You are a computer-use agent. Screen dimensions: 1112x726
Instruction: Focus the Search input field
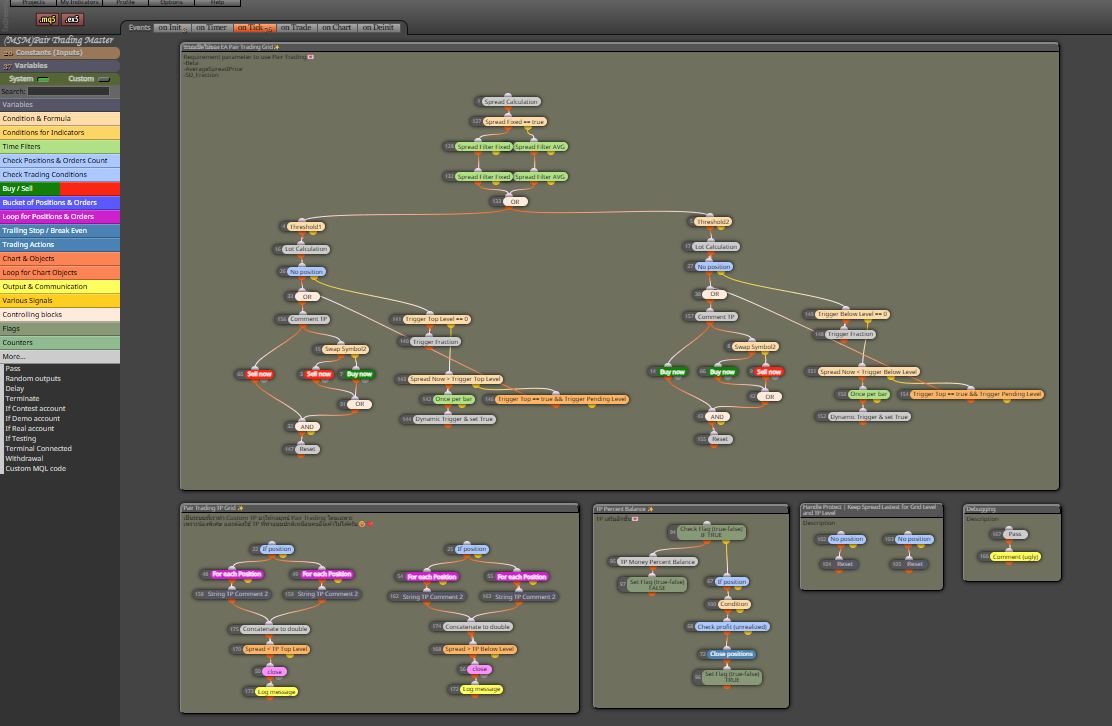[69, 91]
